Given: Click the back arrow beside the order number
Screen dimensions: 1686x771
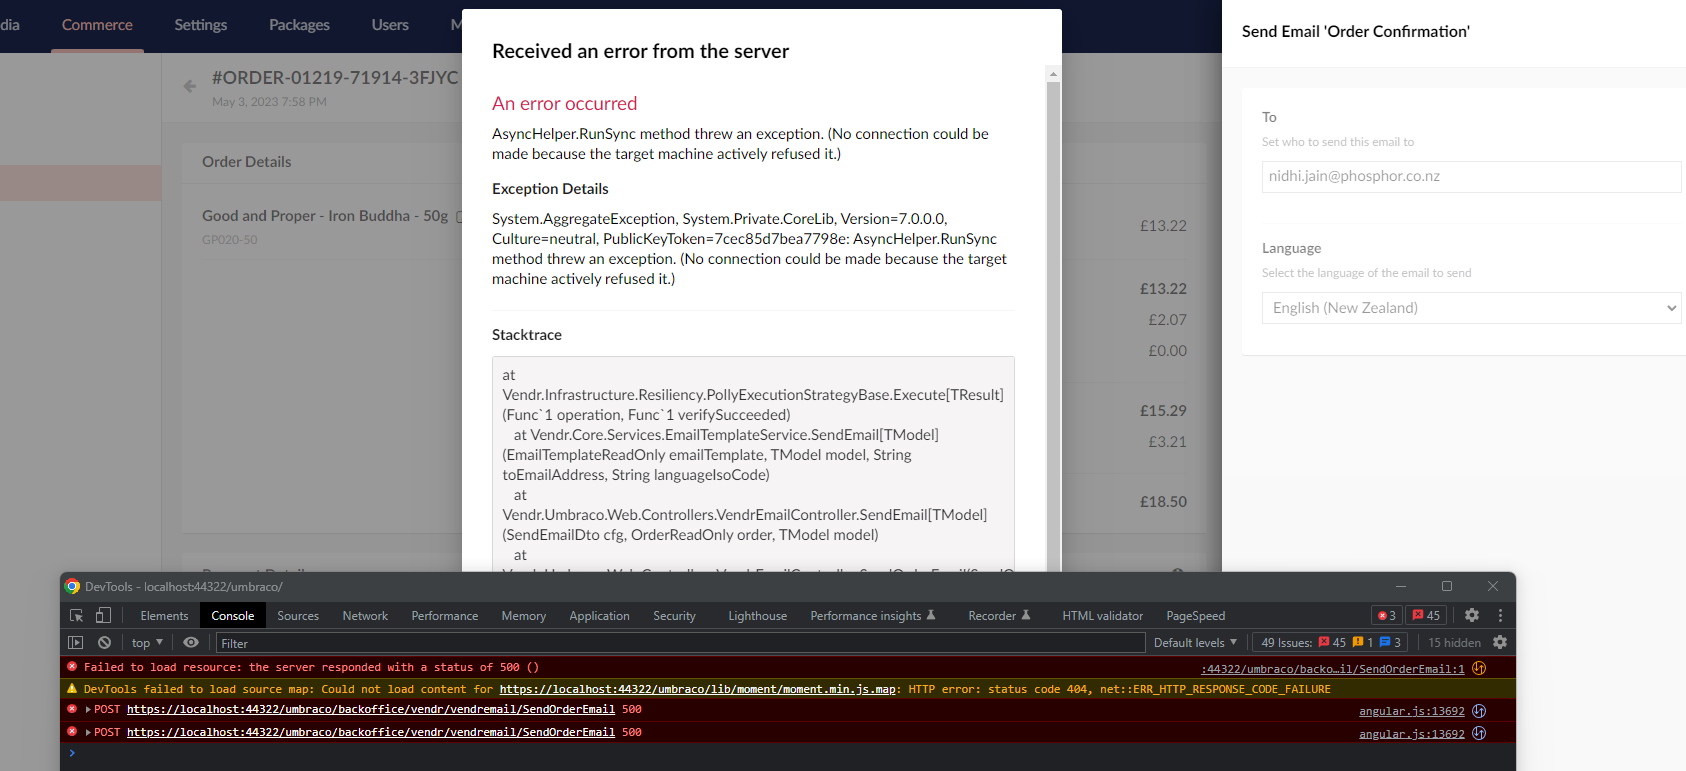Looking at the screenshot, I should (x=190, y=86).
